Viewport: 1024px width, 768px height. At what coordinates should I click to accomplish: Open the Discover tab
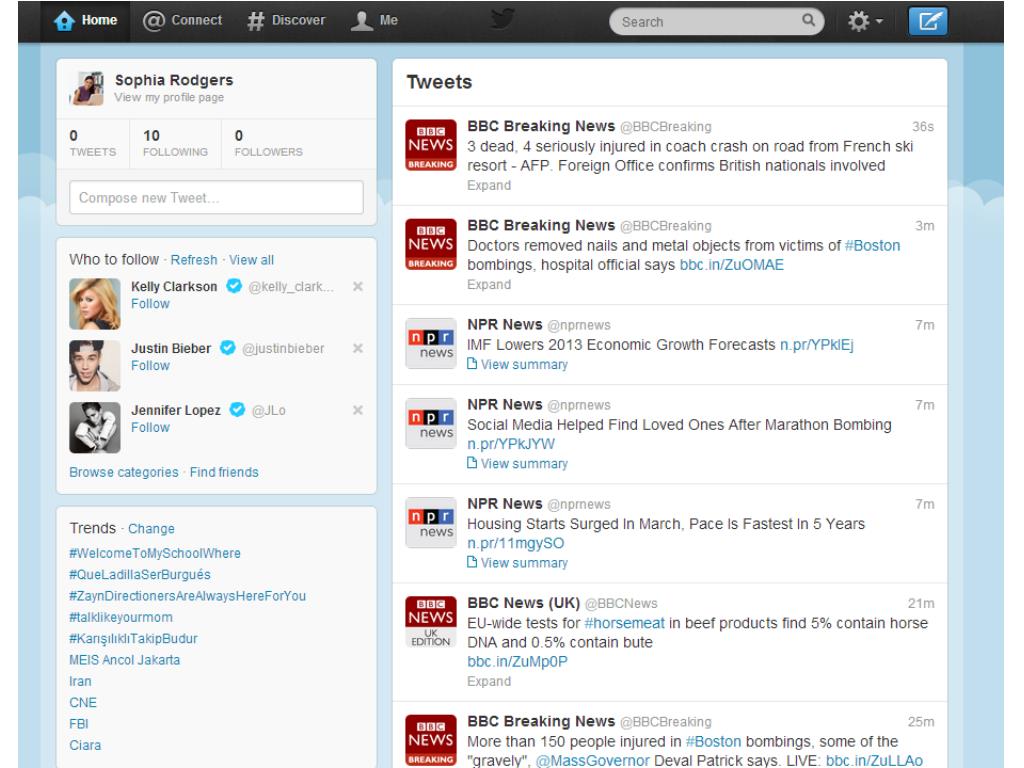pos(286,21)
